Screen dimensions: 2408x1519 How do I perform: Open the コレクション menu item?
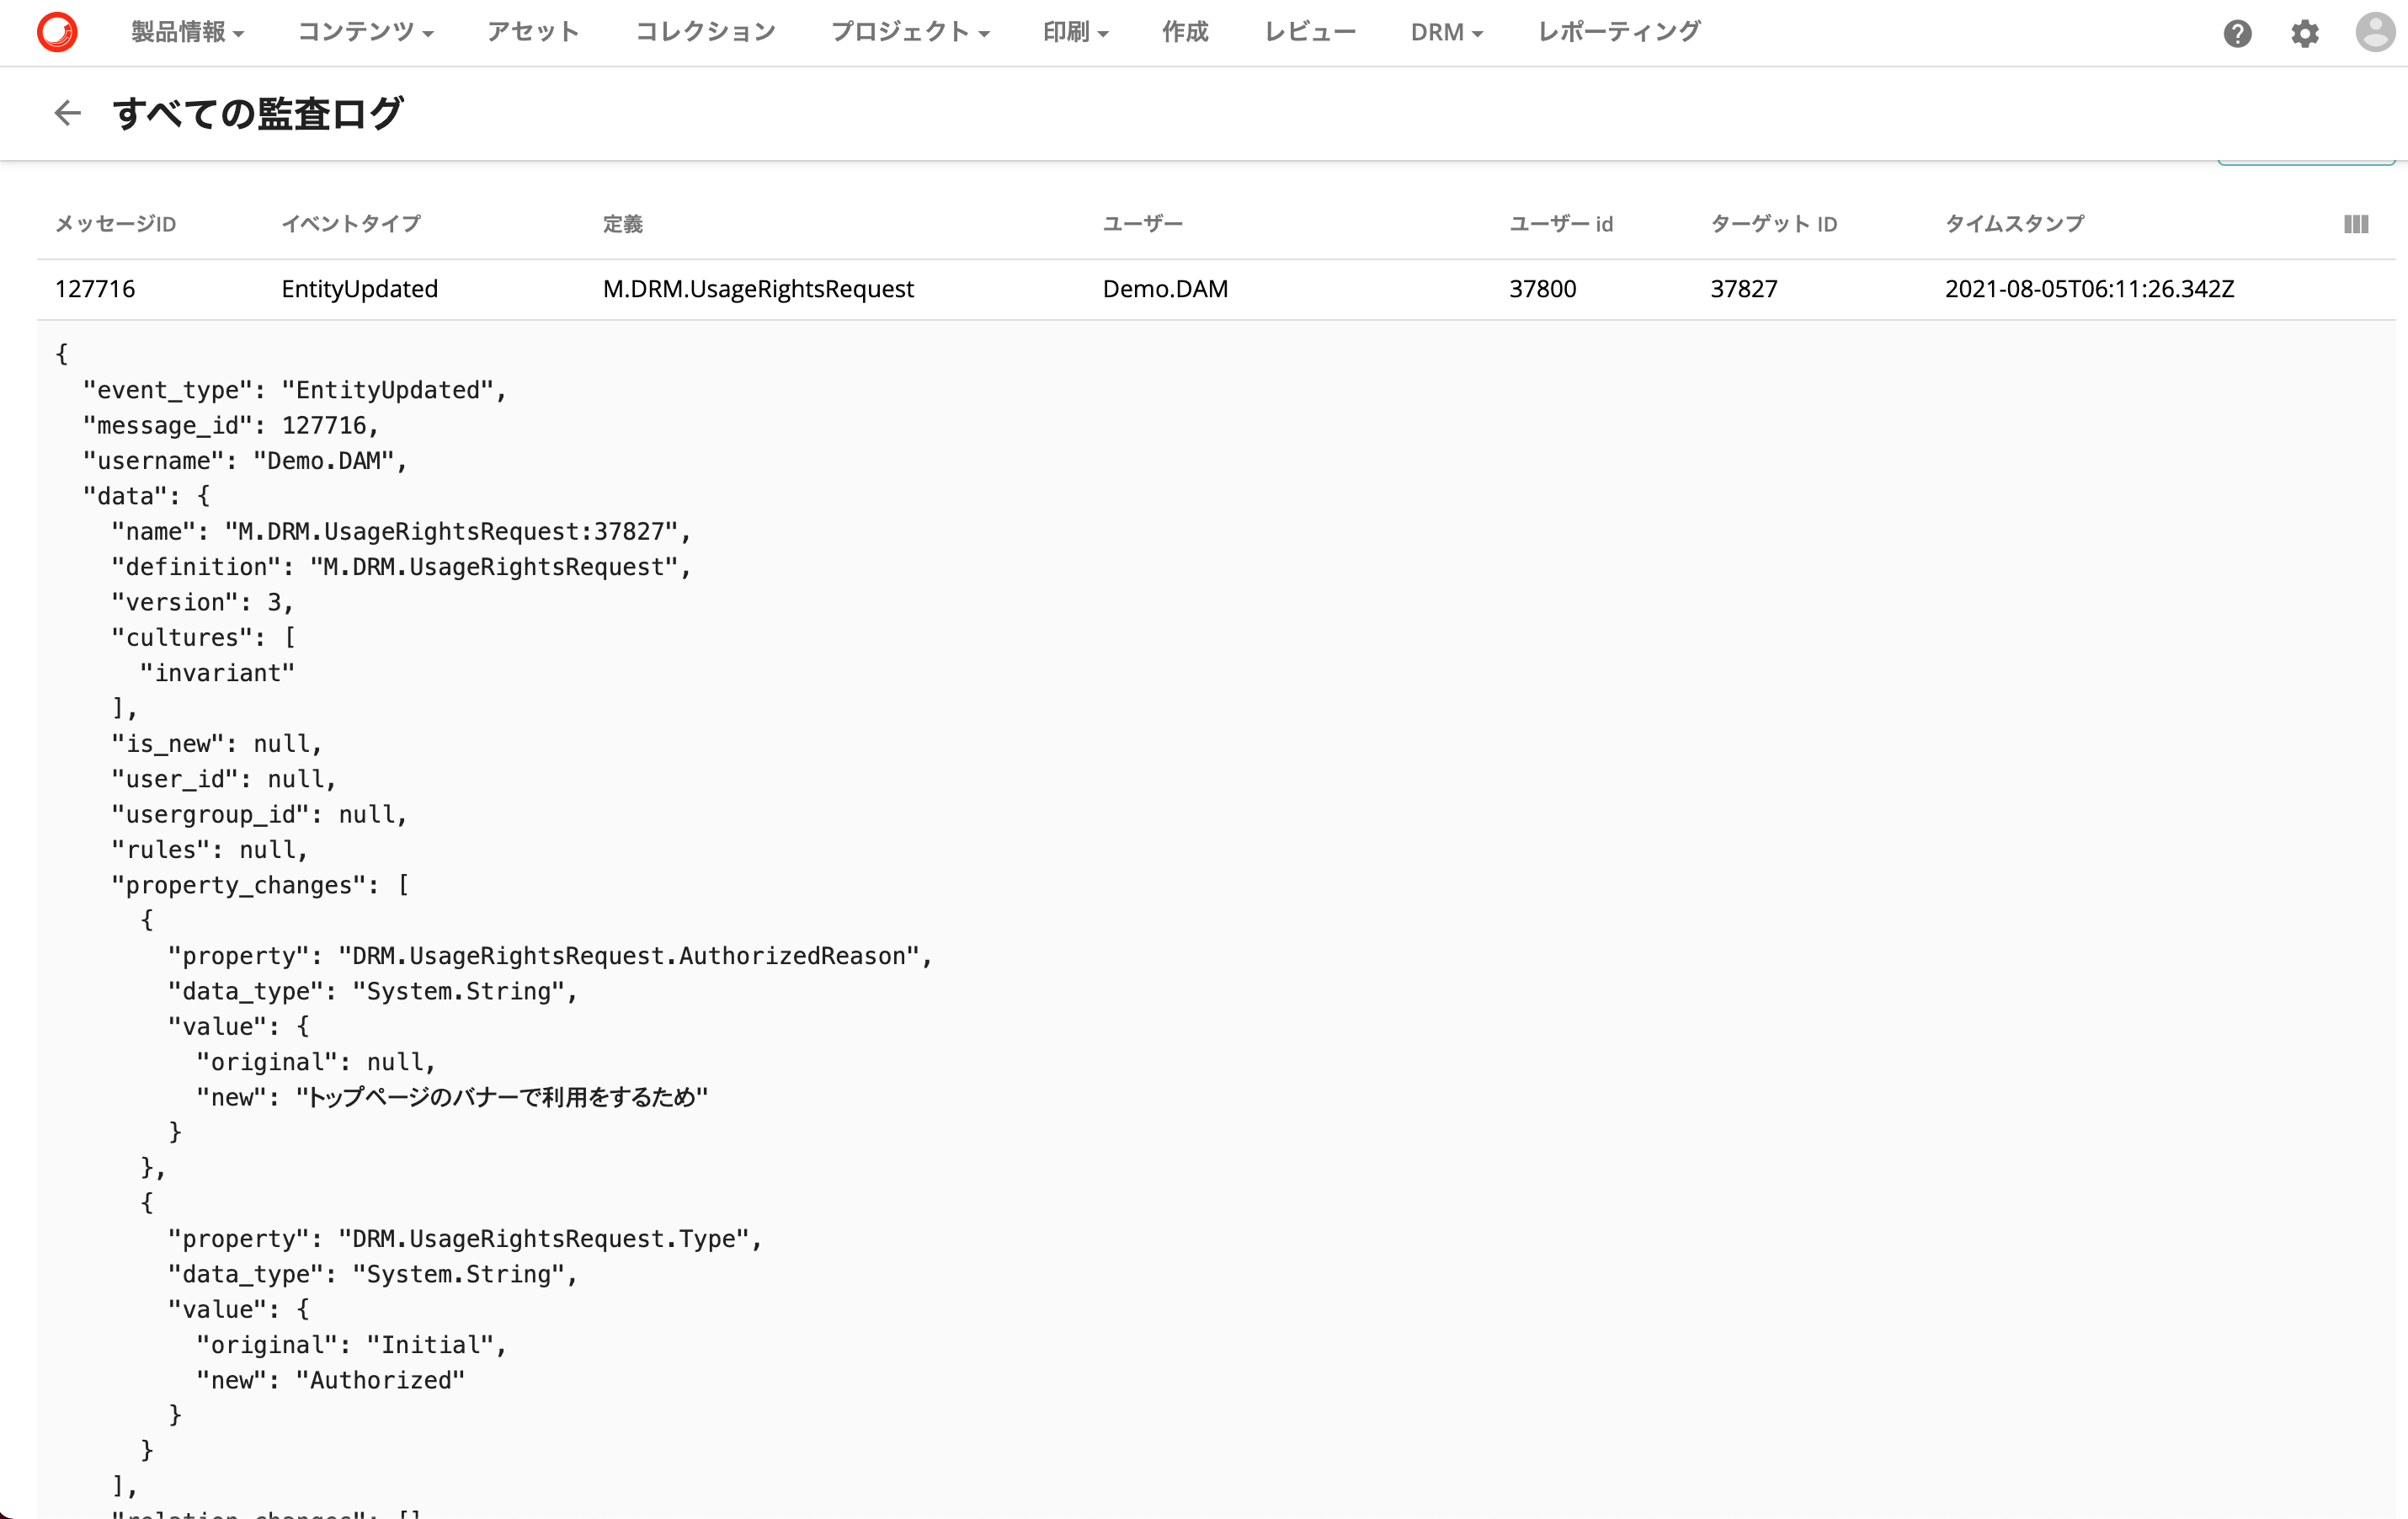coord(705,32)
